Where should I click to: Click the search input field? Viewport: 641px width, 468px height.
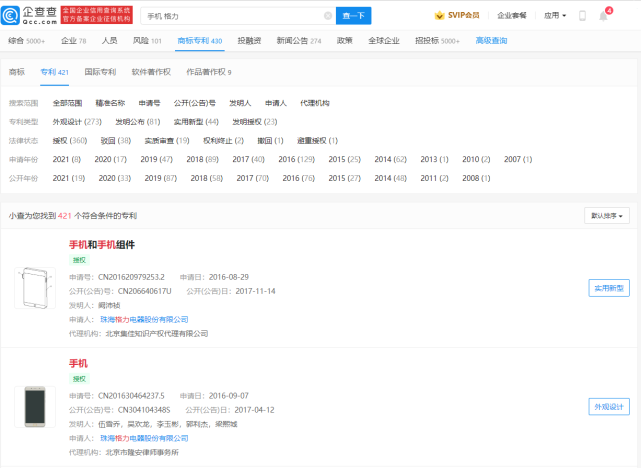point(238,16)
